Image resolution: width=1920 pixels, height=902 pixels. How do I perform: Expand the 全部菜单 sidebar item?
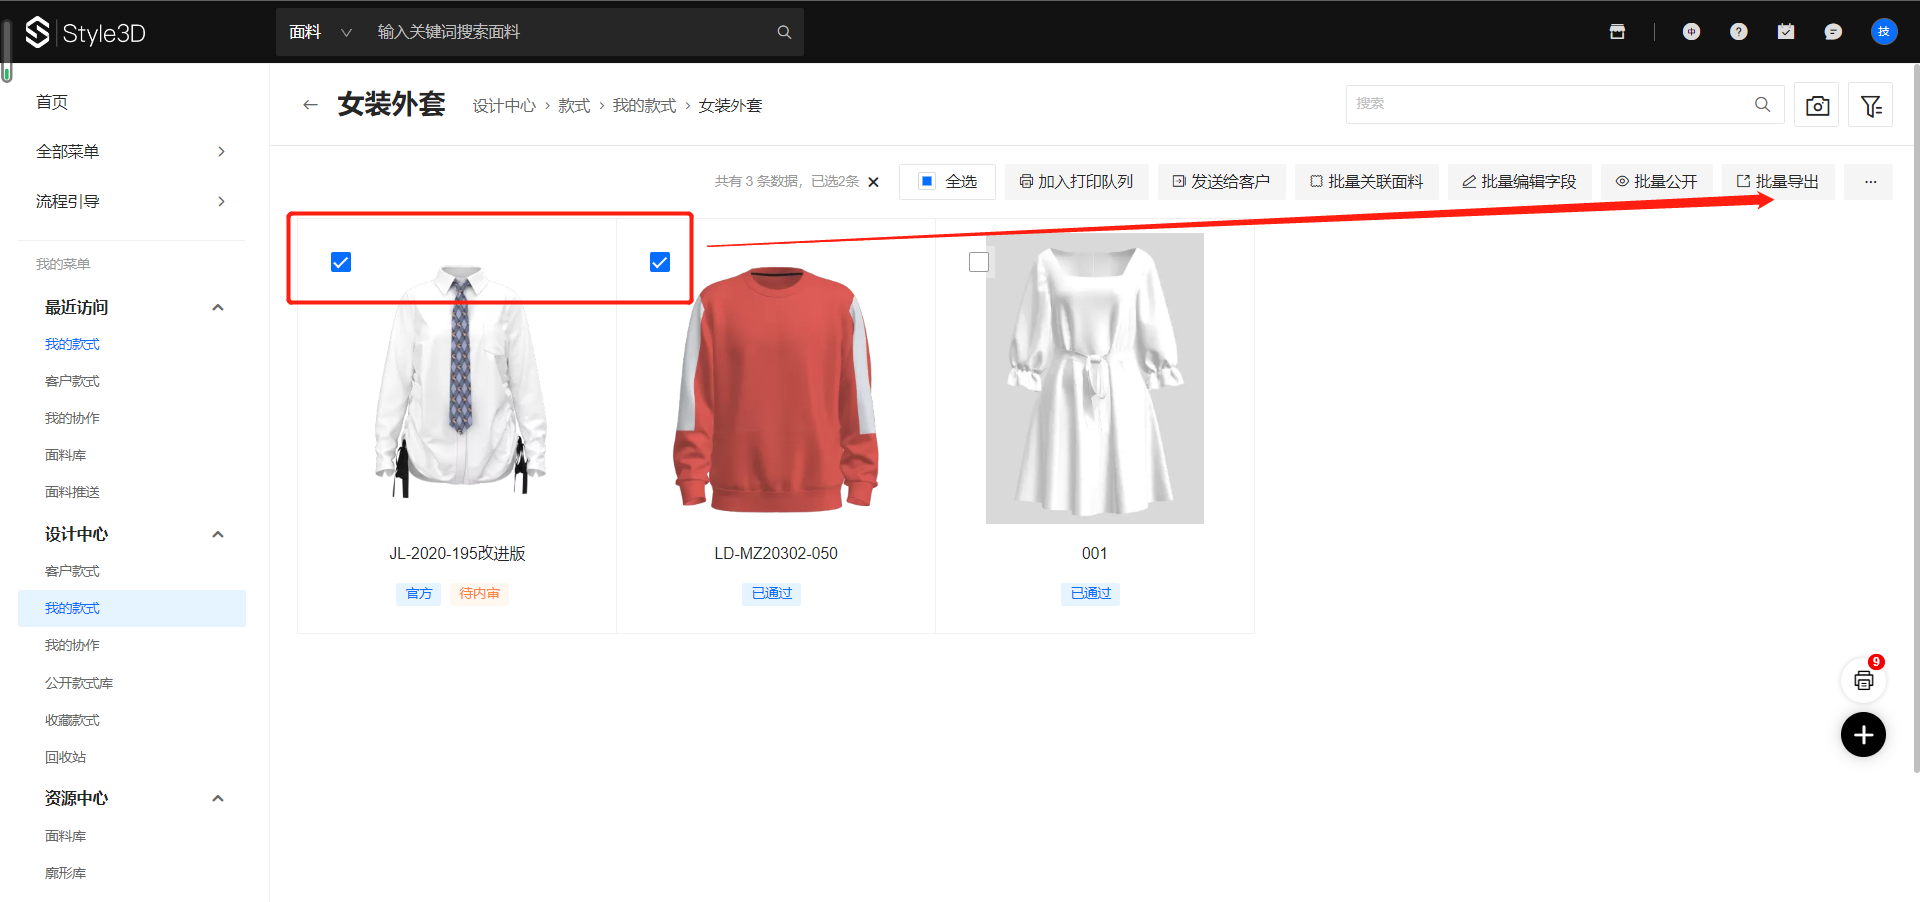tap(130, 152)
